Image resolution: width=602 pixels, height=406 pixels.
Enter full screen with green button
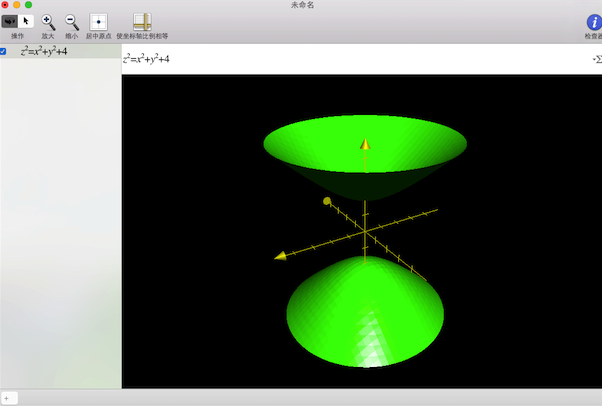click(29, 5)
